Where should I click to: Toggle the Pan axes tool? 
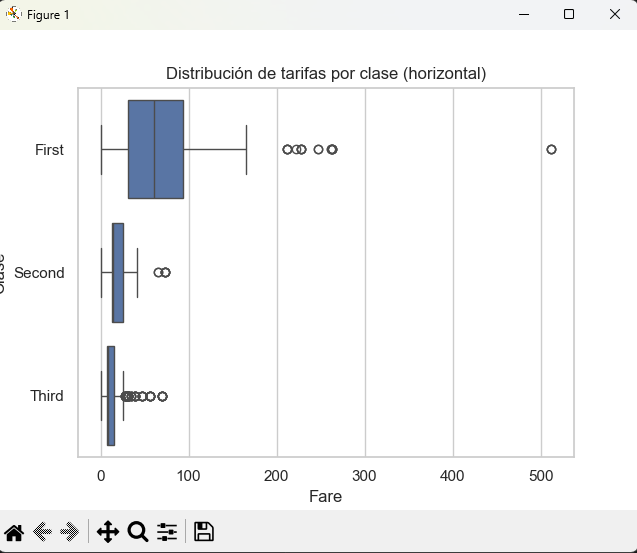(108, 532)
